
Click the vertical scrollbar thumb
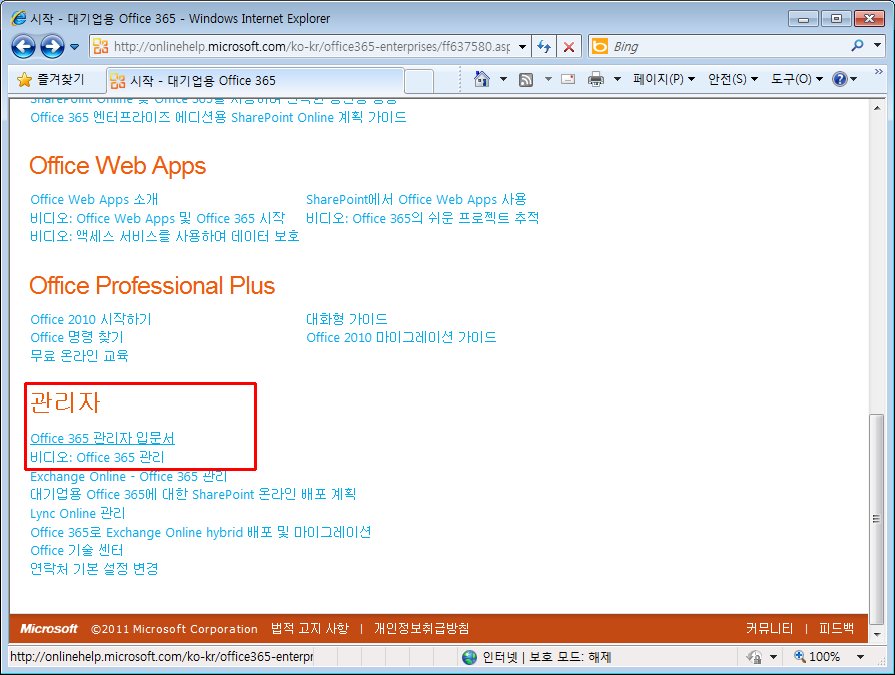877,518
